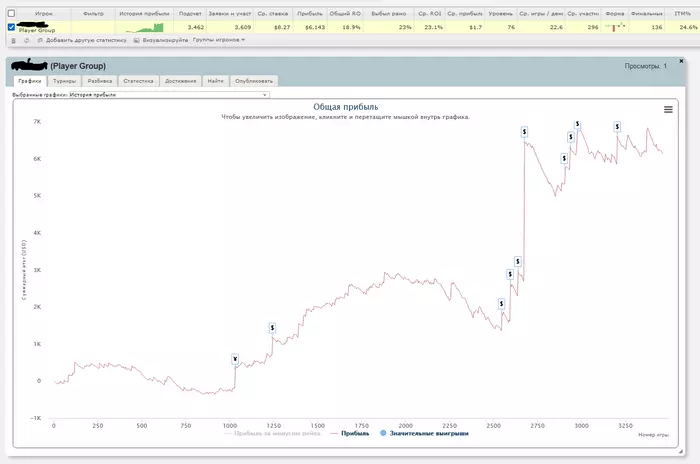The height and width of the screenshot is (464, 700).
Task: Go to the Достижения tab
Action: 180,81
